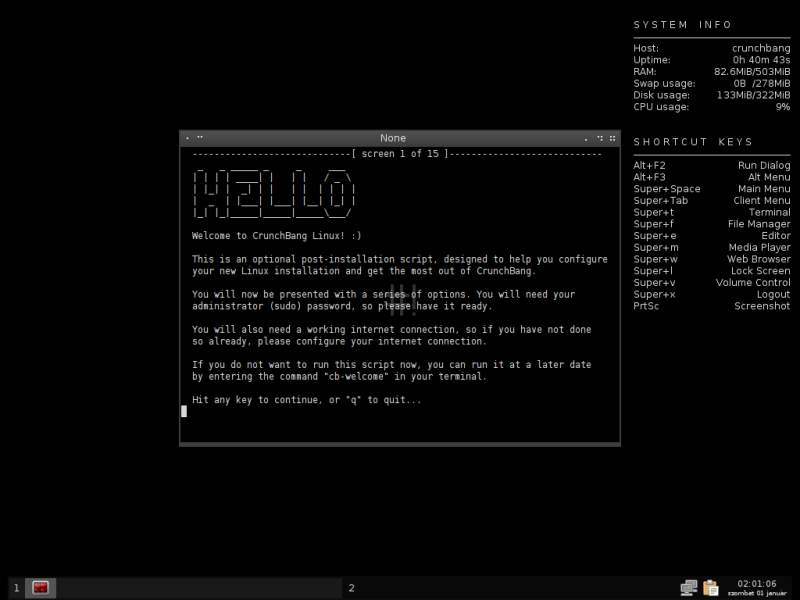This screenshot has height=600, width=800.
Task: Click the CPU usage value '9%'
Action: click(783, 107)
